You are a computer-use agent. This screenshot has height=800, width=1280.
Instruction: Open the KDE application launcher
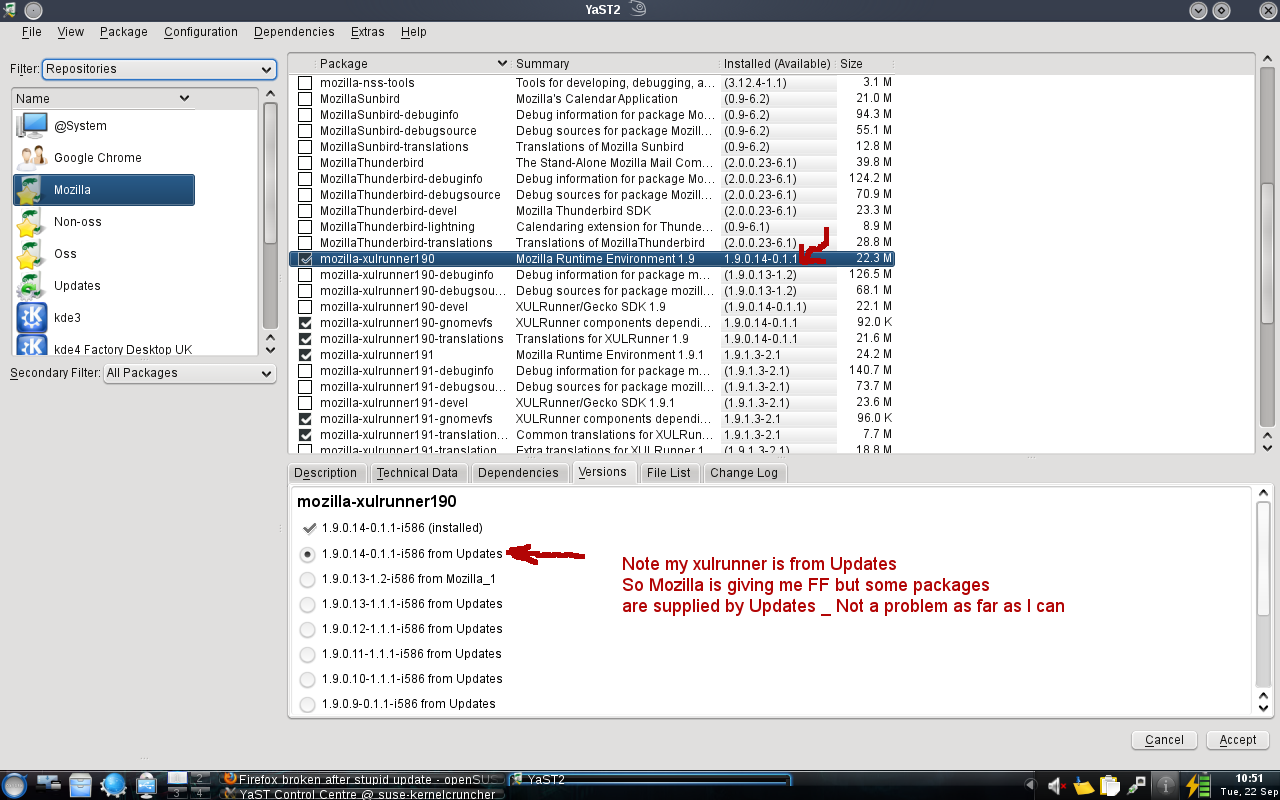click(x=15, y=785)
